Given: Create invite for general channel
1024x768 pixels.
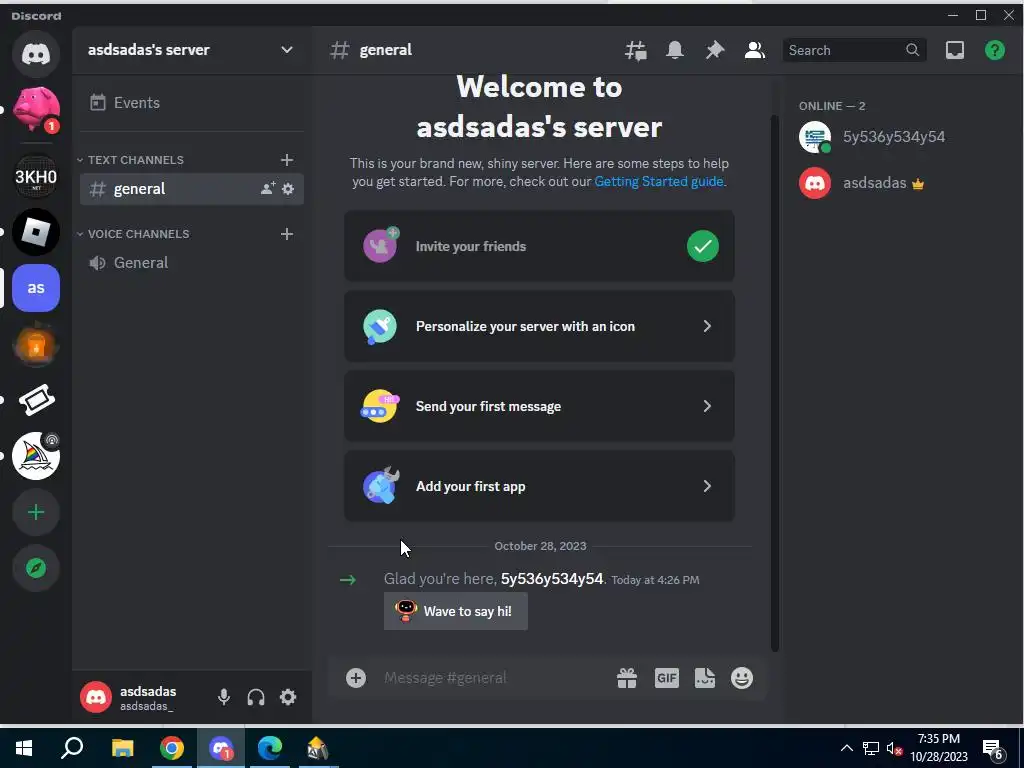Looking at the screenshot, I should 268,189.
